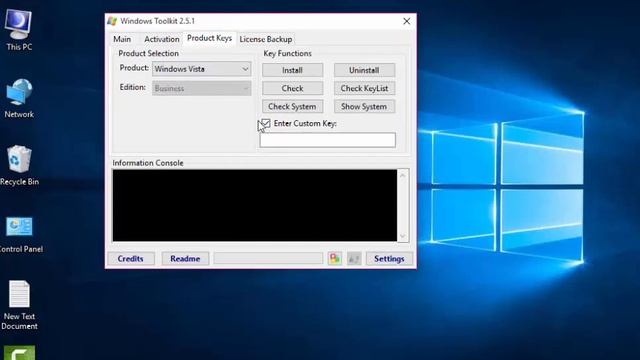
Task: Open Control Panel desktop shortcut
Action: click(20, 233)
